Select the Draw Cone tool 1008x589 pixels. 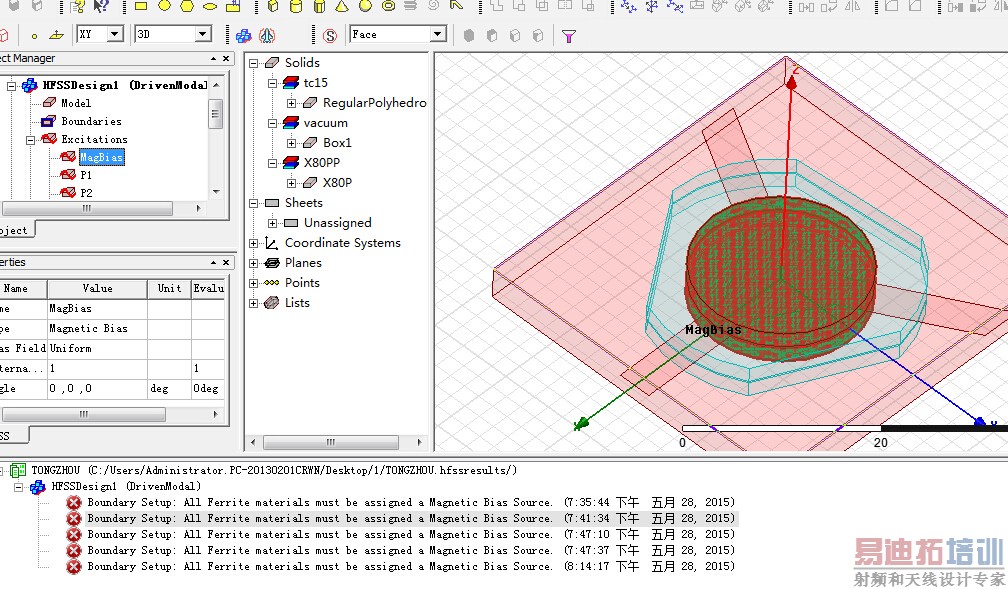[x=342, y=6]
